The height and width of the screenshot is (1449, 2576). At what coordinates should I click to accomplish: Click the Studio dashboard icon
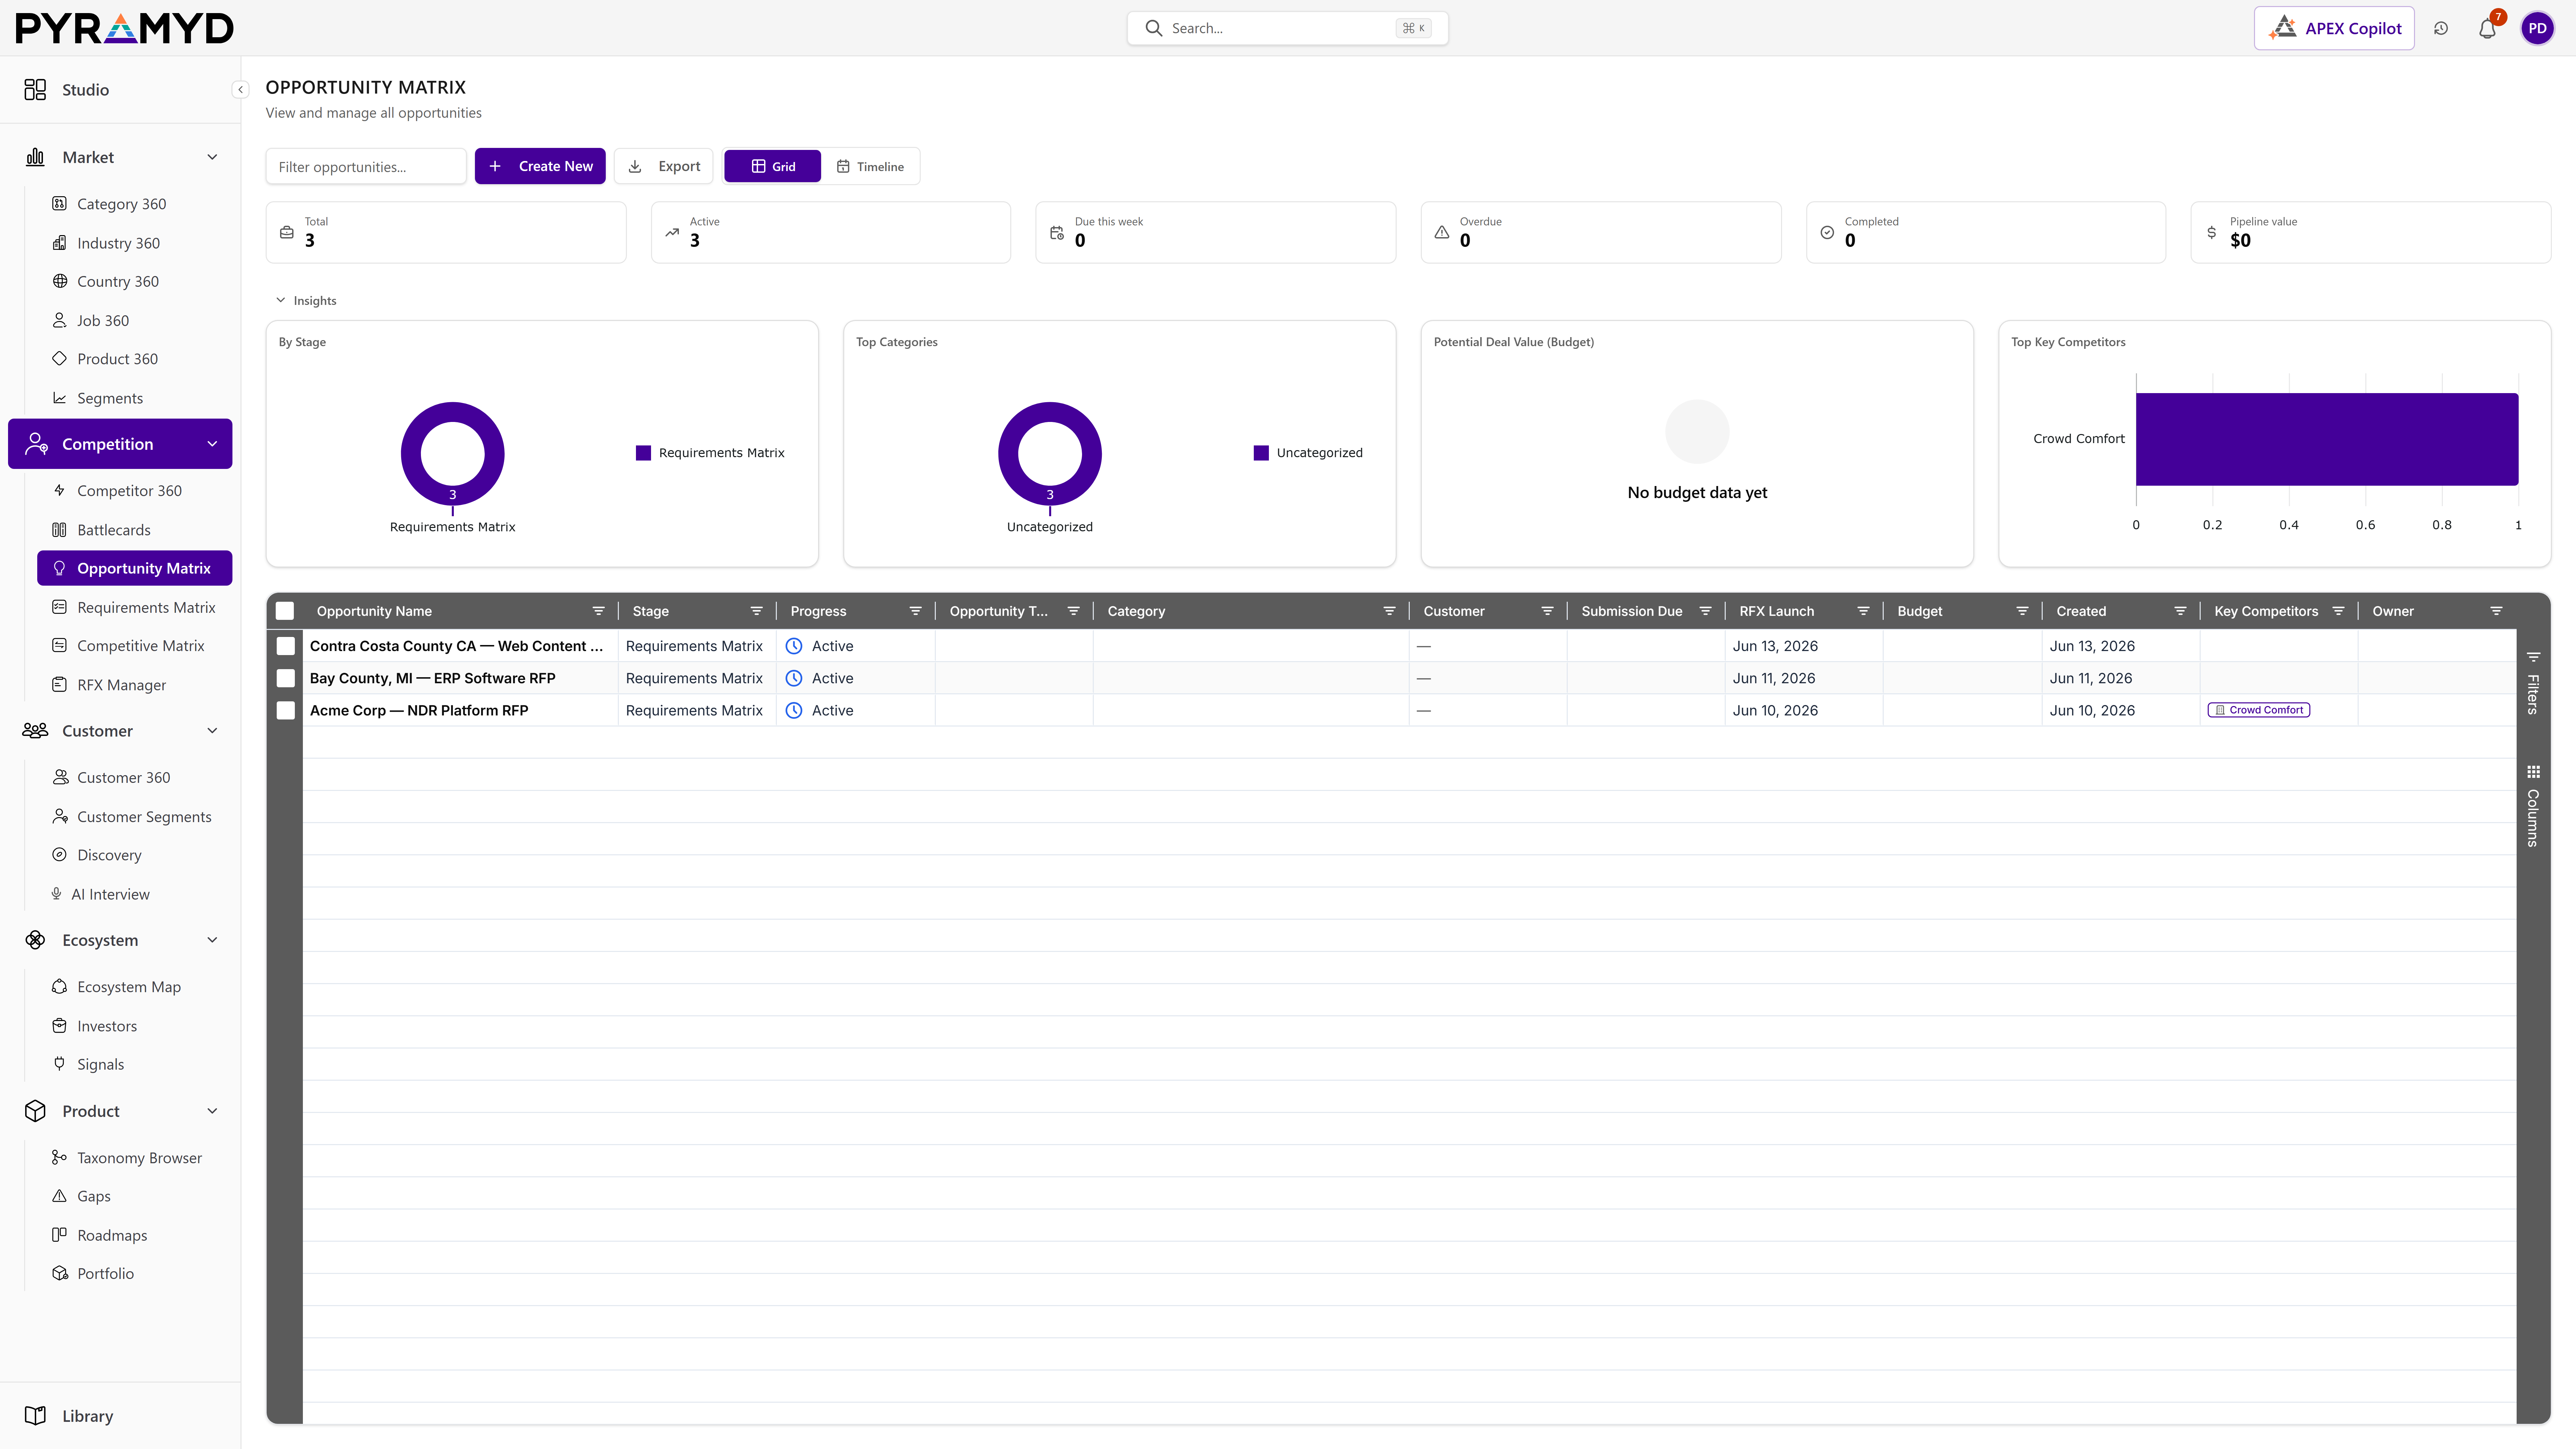click(x=35, y=90)
